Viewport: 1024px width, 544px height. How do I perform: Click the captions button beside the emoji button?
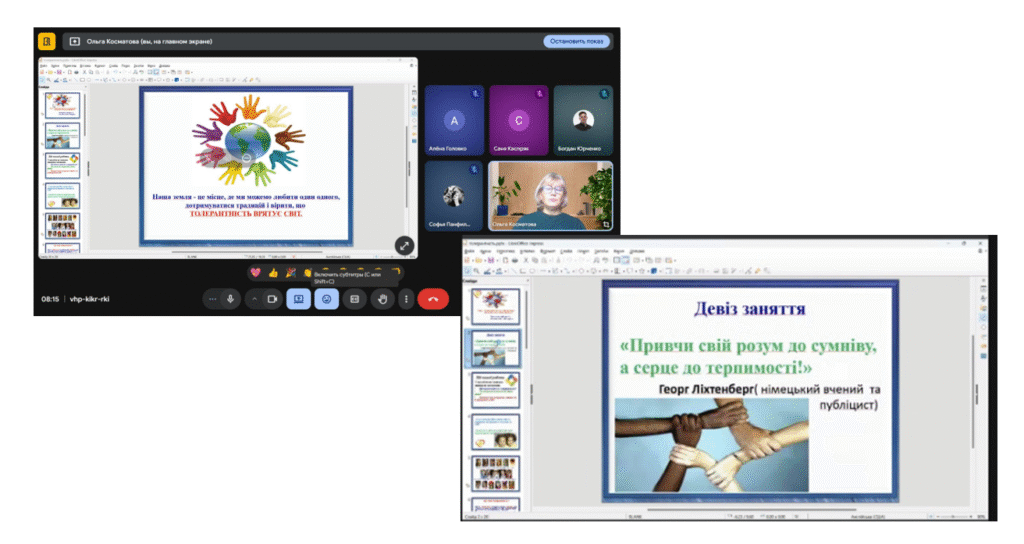354,298
